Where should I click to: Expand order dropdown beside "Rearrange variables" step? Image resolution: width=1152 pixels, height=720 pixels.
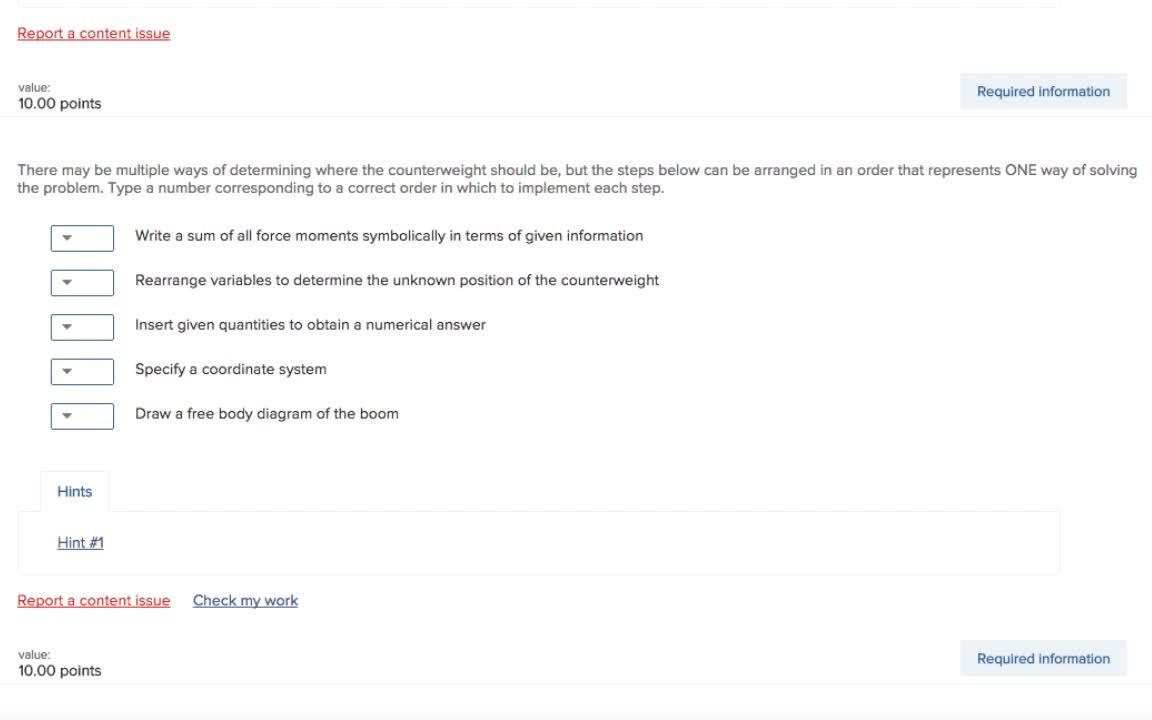[82, 282]
